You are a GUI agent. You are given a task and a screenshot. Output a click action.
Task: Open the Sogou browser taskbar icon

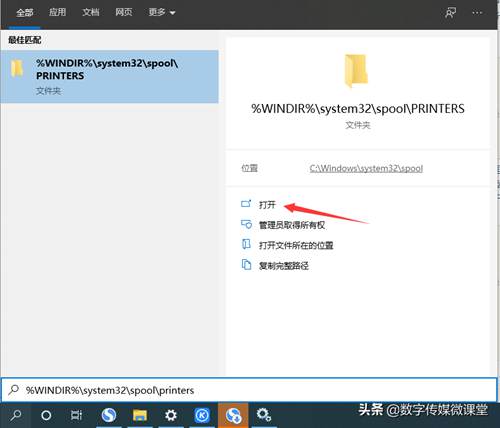coord(109,415)
